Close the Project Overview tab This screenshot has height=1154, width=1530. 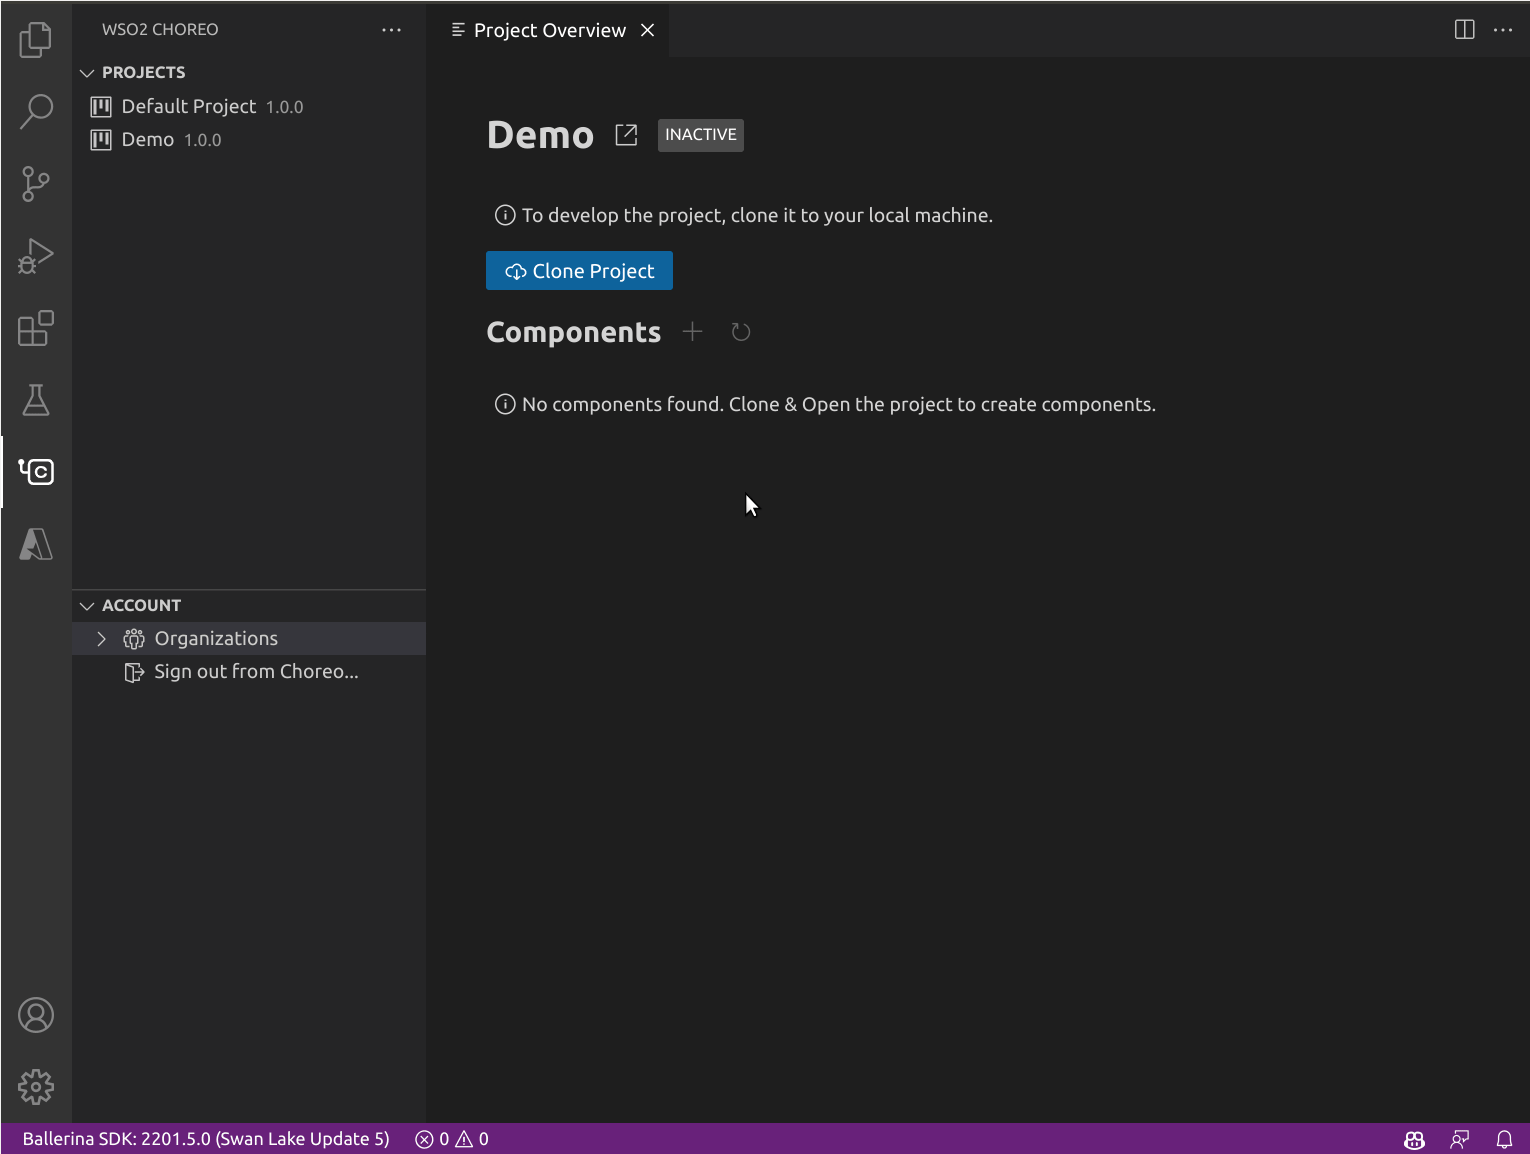pyautogui.click(x=648, y=30)
